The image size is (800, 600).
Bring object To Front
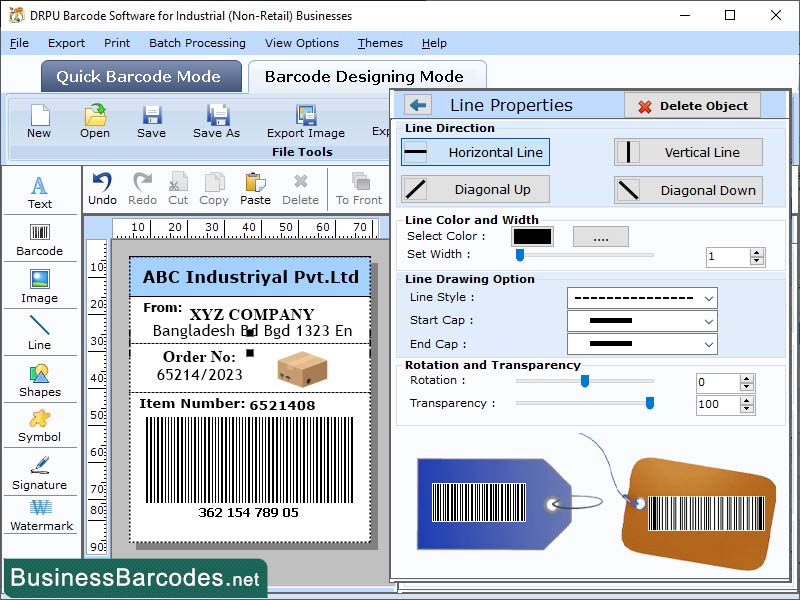point(359,189)
